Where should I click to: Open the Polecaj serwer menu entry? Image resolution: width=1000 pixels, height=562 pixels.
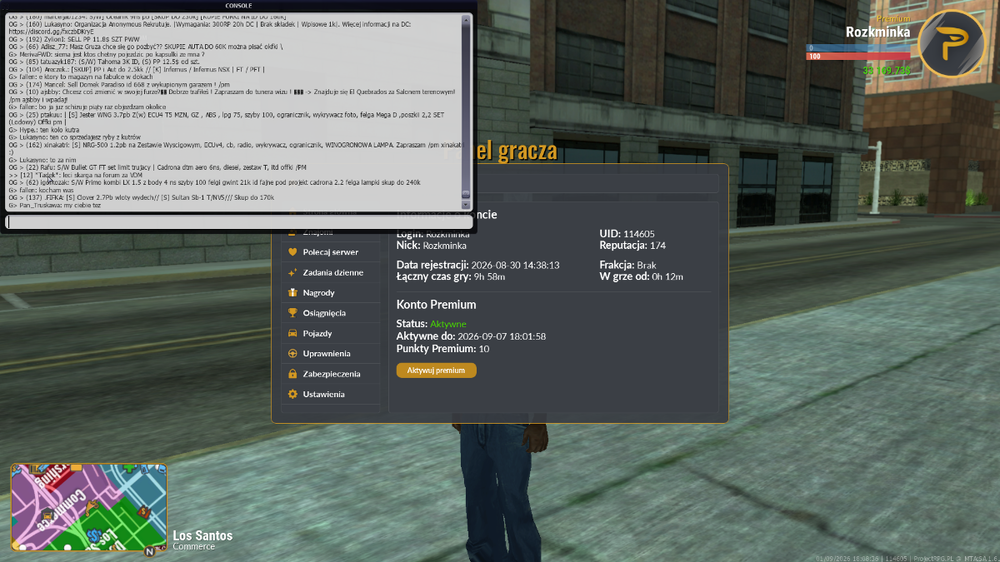[330, 252]
